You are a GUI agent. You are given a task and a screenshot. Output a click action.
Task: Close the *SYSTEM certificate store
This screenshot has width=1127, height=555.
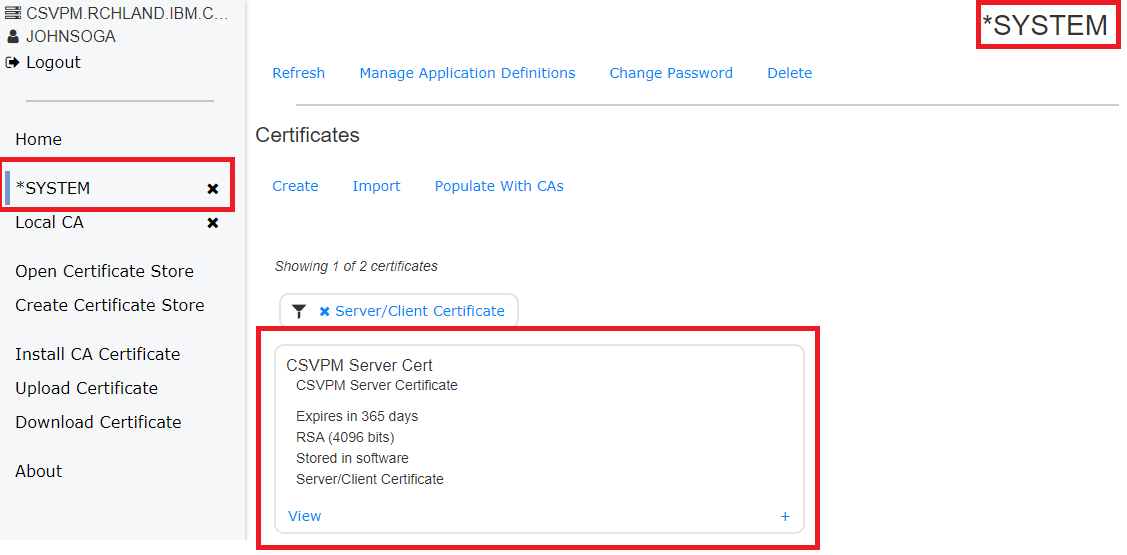coord(213,189)
